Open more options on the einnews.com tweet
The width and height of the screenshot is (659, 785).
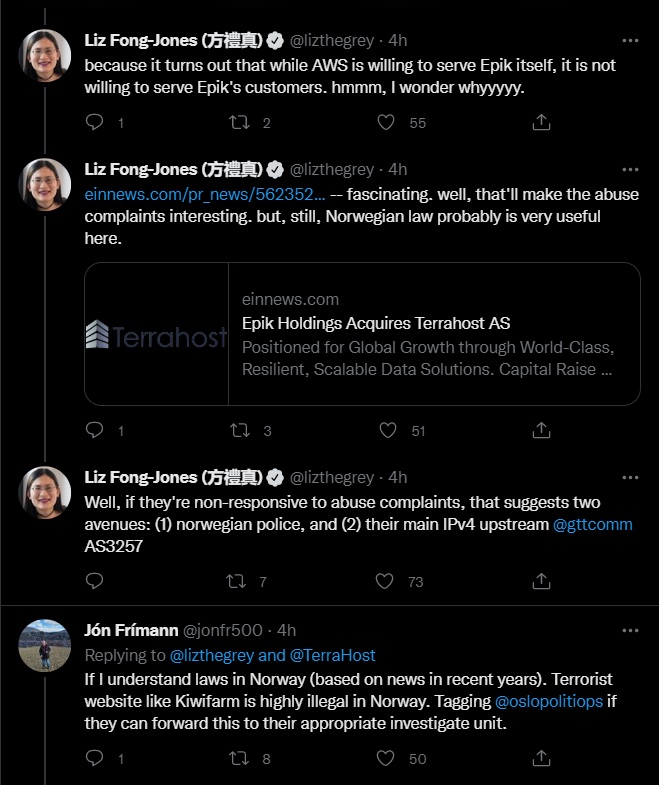pyautogui.click(x=630, y=170)
